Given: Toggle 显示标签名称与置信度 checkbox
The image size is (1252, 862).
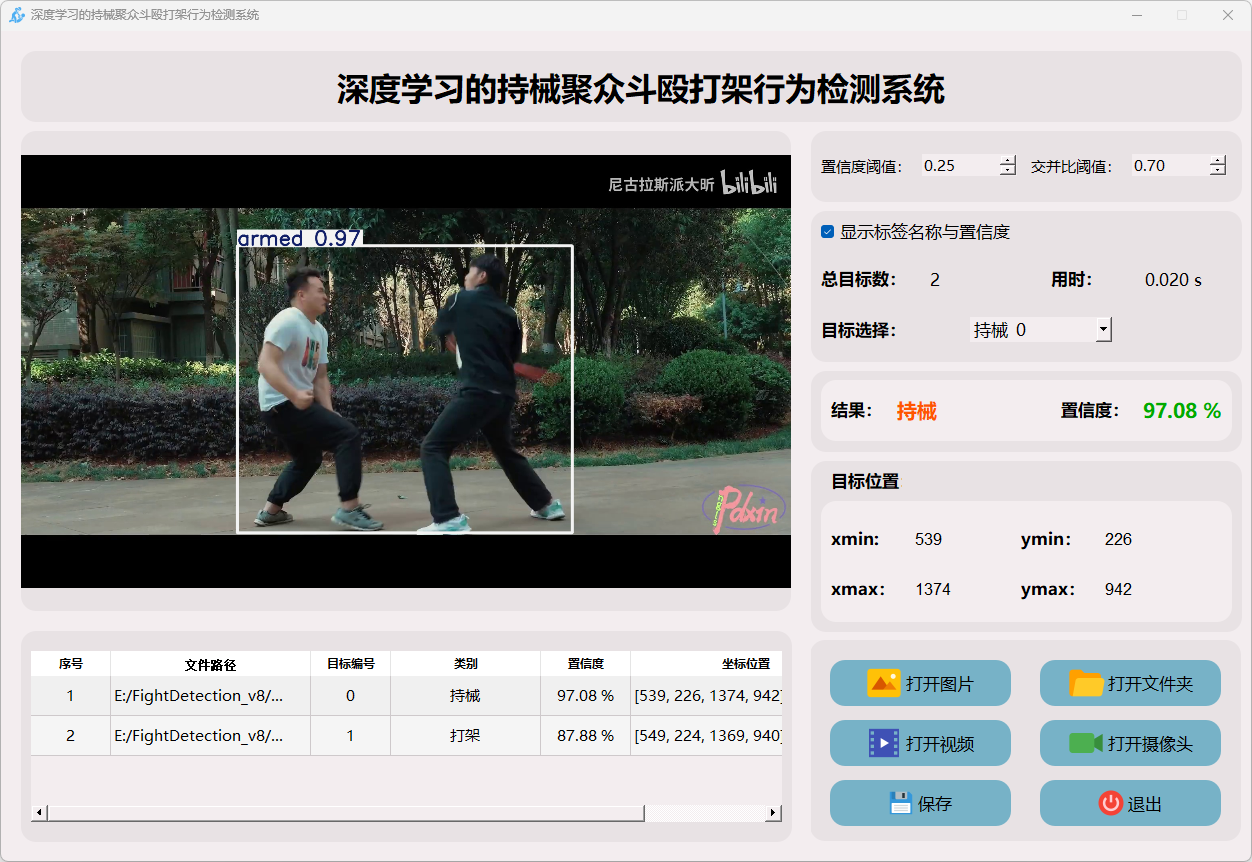Looking at the screenshot, I should (827, 232).
